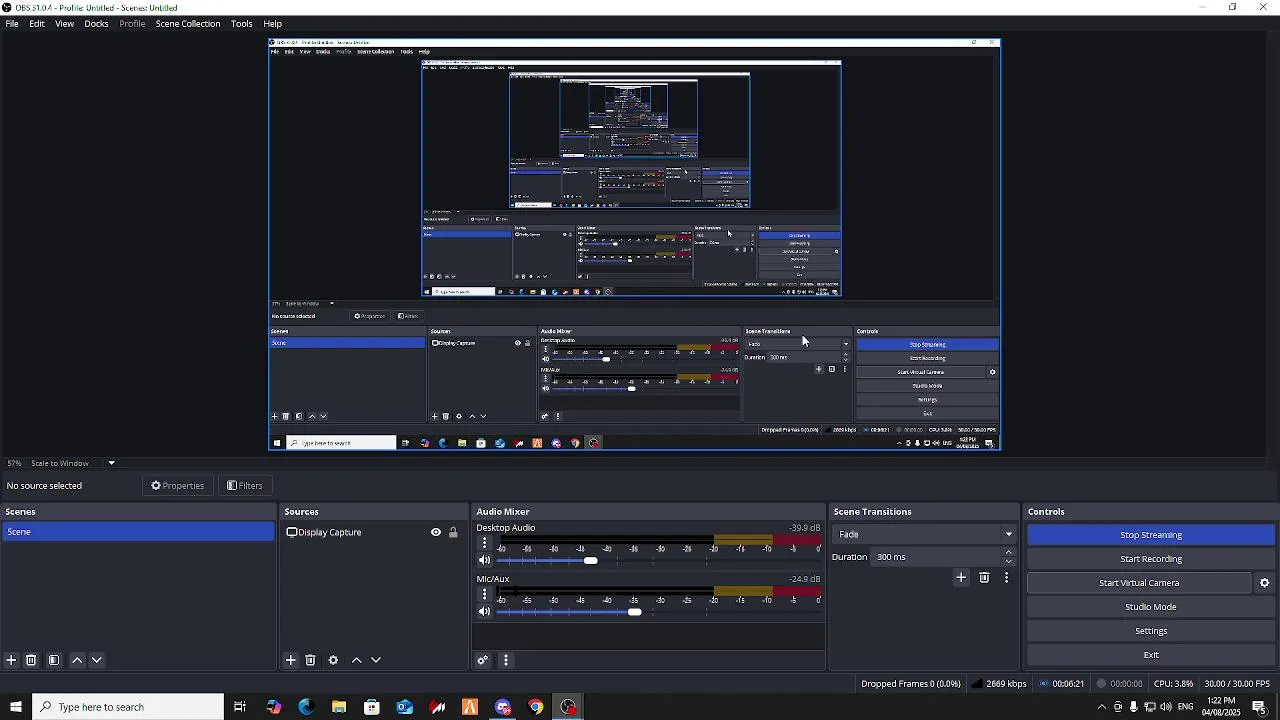Mute the Mic/Aux speaker icon
This screenshot has height=720, width=1280.
pyautogui.click(x=485, y=612)
